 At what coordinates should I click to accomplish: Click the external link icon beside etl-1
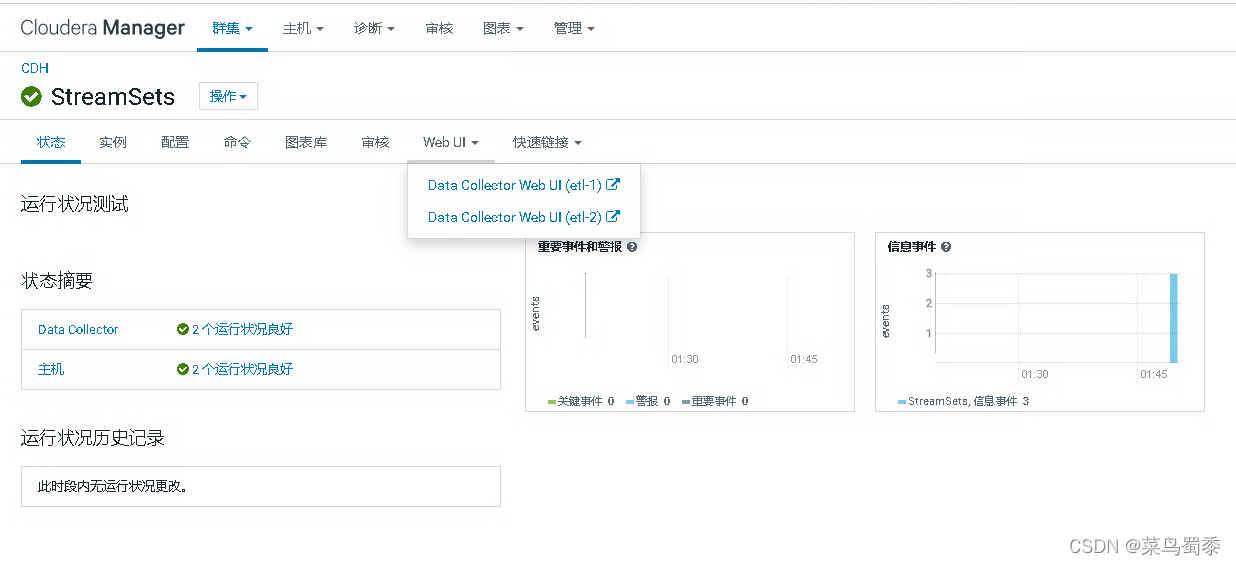point(614,185)
